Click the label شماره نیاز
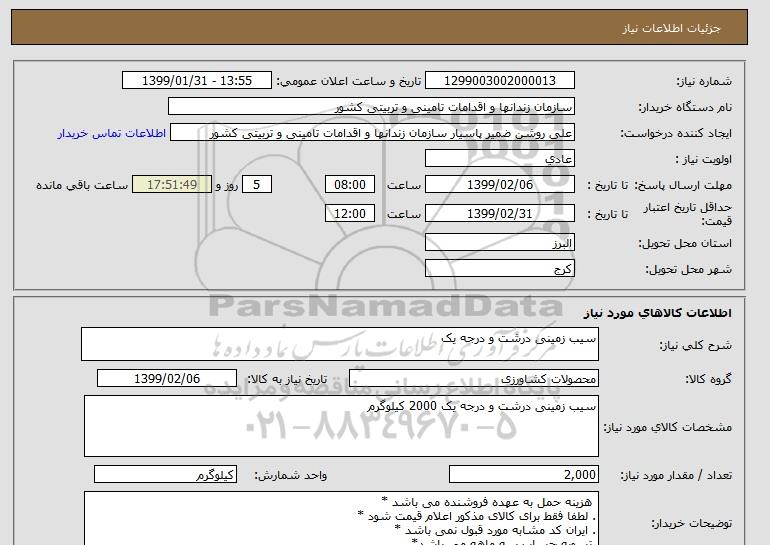This screenshot has width=770, height=545. 704,81
